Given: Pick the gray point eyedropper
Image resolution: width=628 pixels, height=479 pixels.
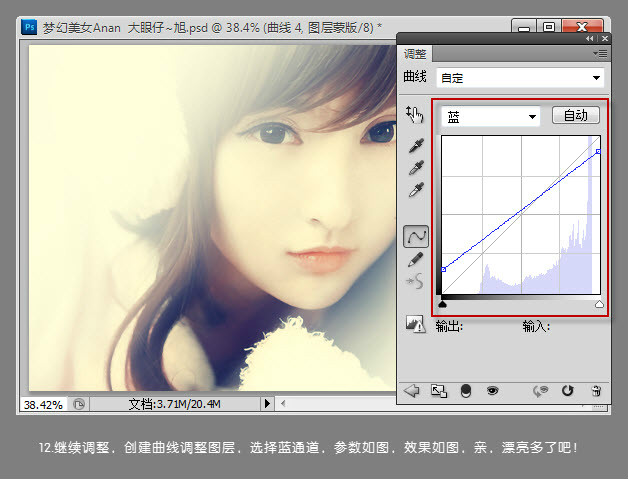Looking at the screenshot, I should [x=416, y=168].
